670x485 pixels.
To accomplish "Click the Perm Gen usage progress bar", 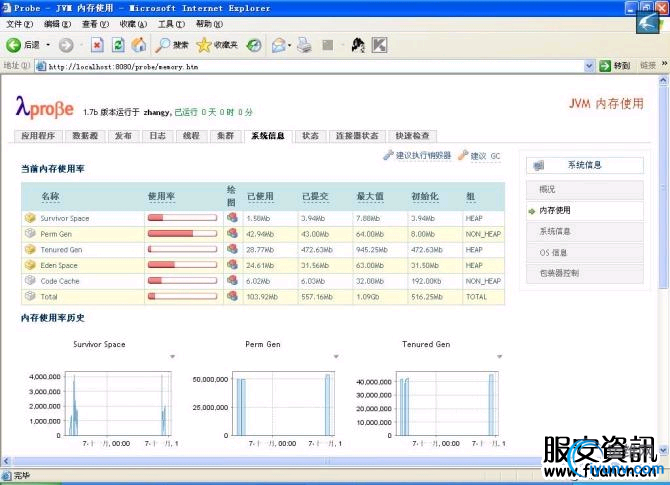I will click(182, 233).
